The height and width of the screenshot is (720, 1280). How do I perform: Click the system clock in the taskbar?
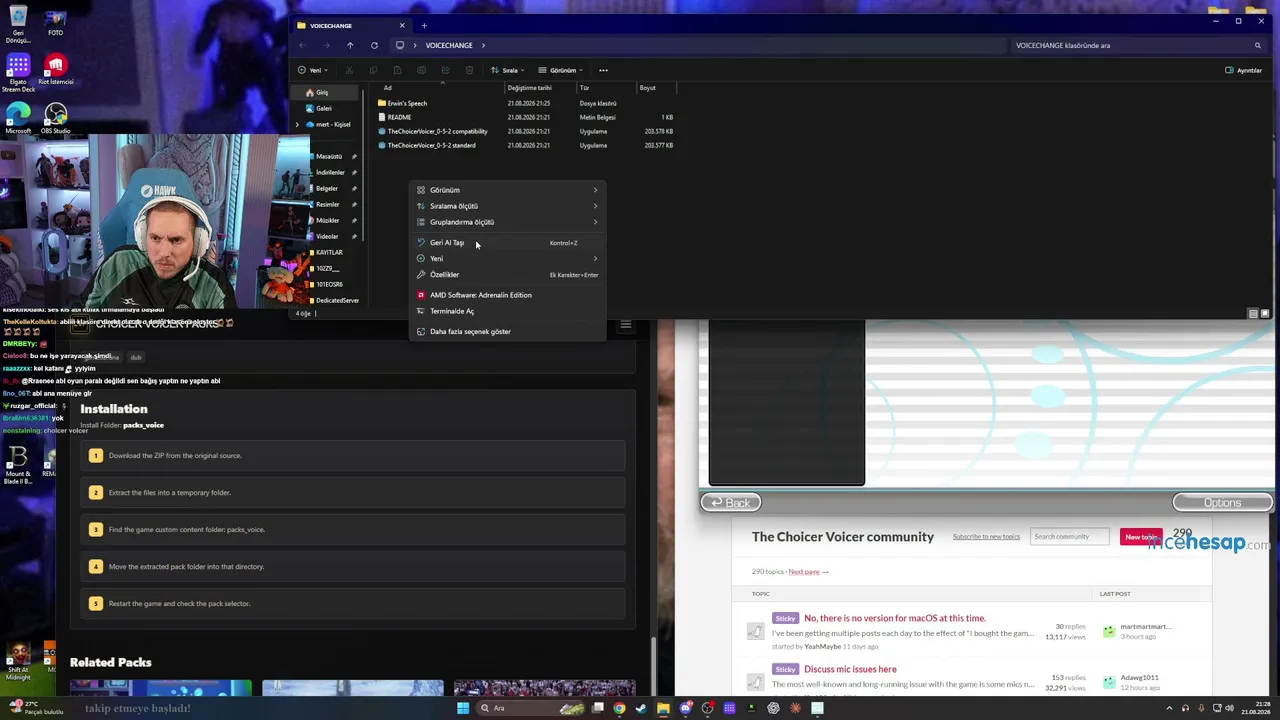1255,708
